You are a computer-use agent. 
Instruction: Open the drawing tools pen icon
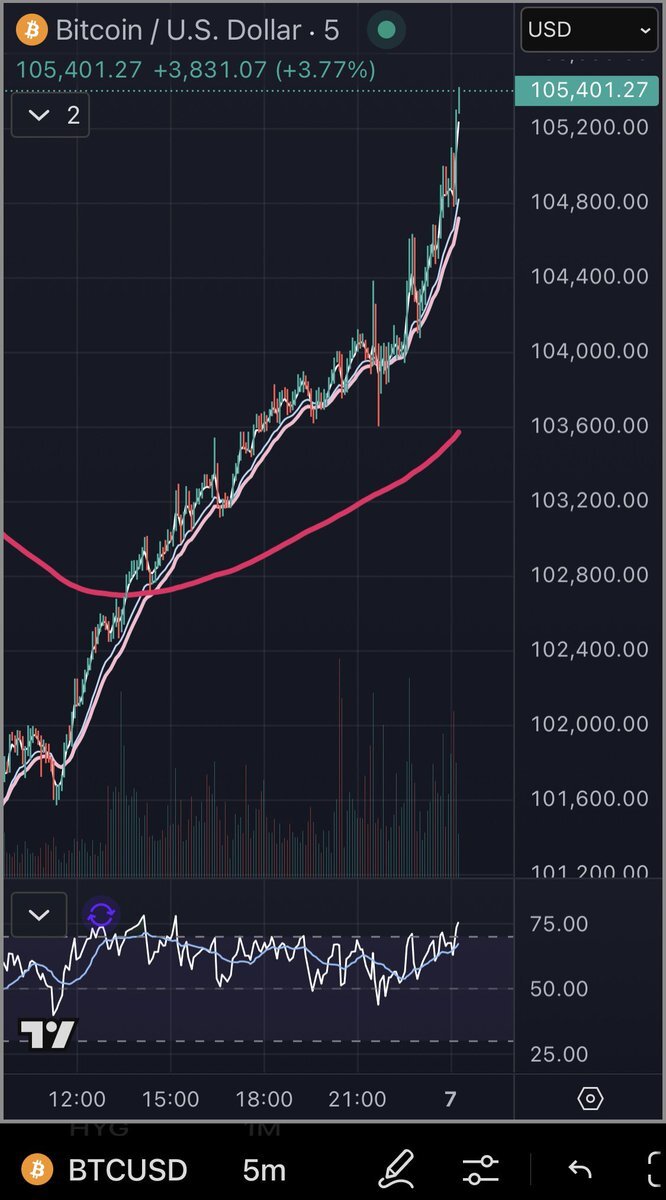[396, 1169]
